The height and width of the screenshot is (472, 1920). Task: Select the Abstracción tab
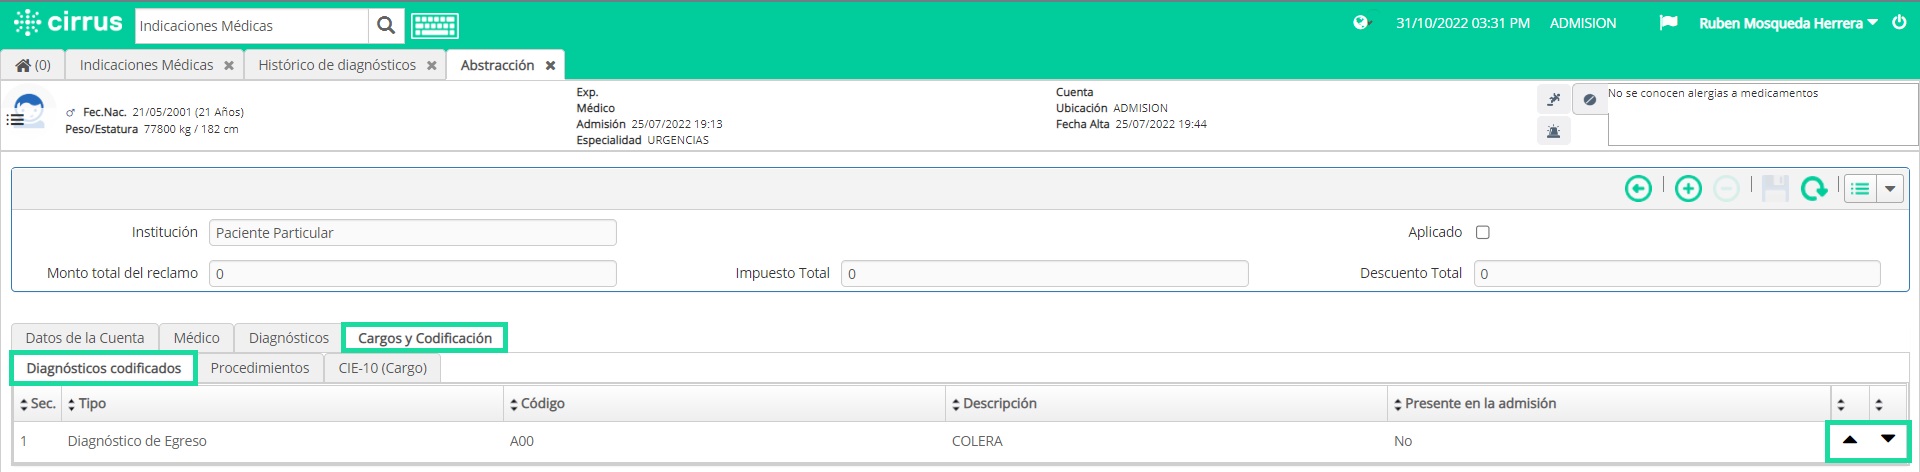(497, 65)
